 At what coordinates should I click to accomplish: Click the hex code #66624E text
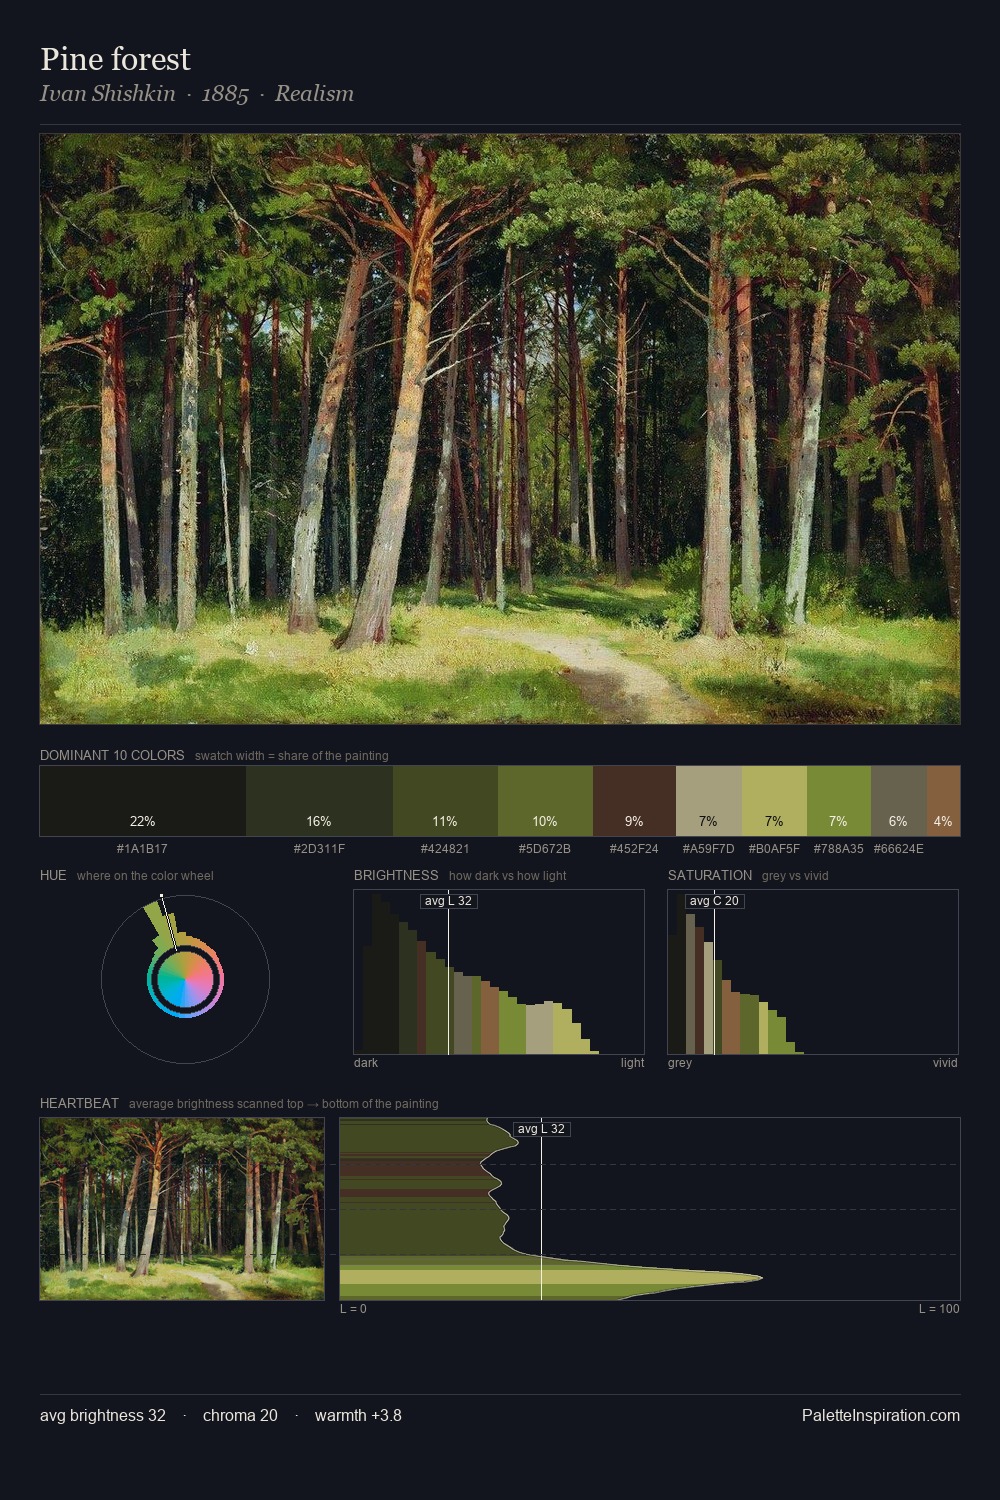click(898, 849)
